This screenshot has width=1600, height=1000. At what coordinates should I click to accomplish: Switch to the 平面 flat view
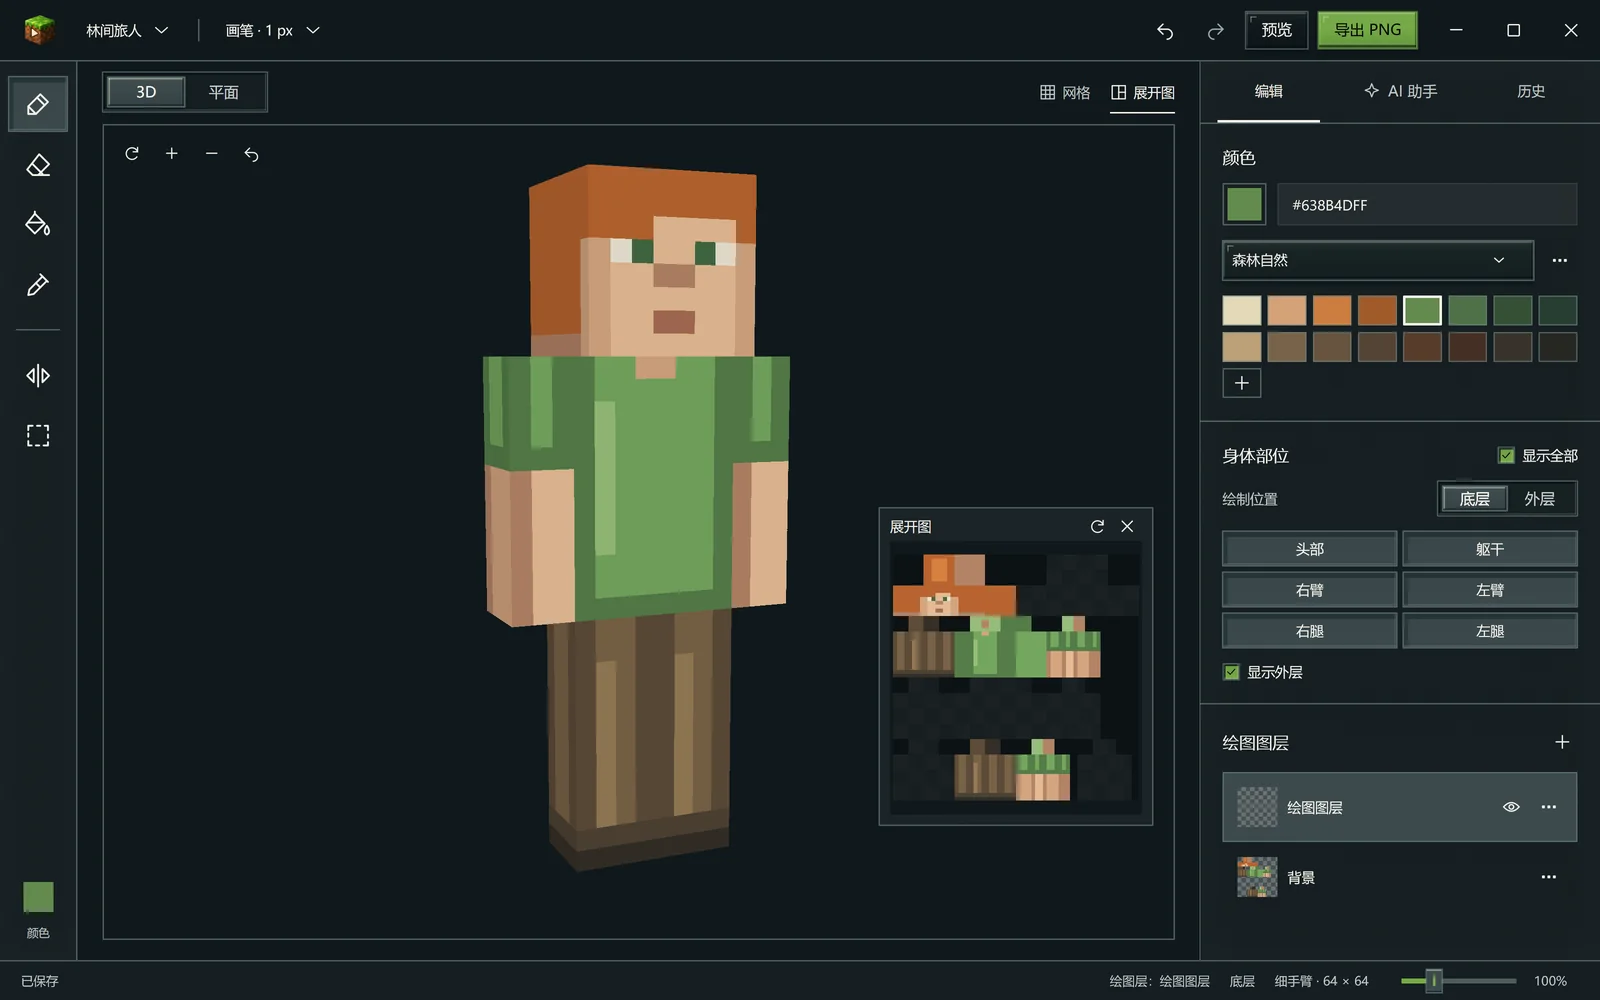click(x=224, y=92)
